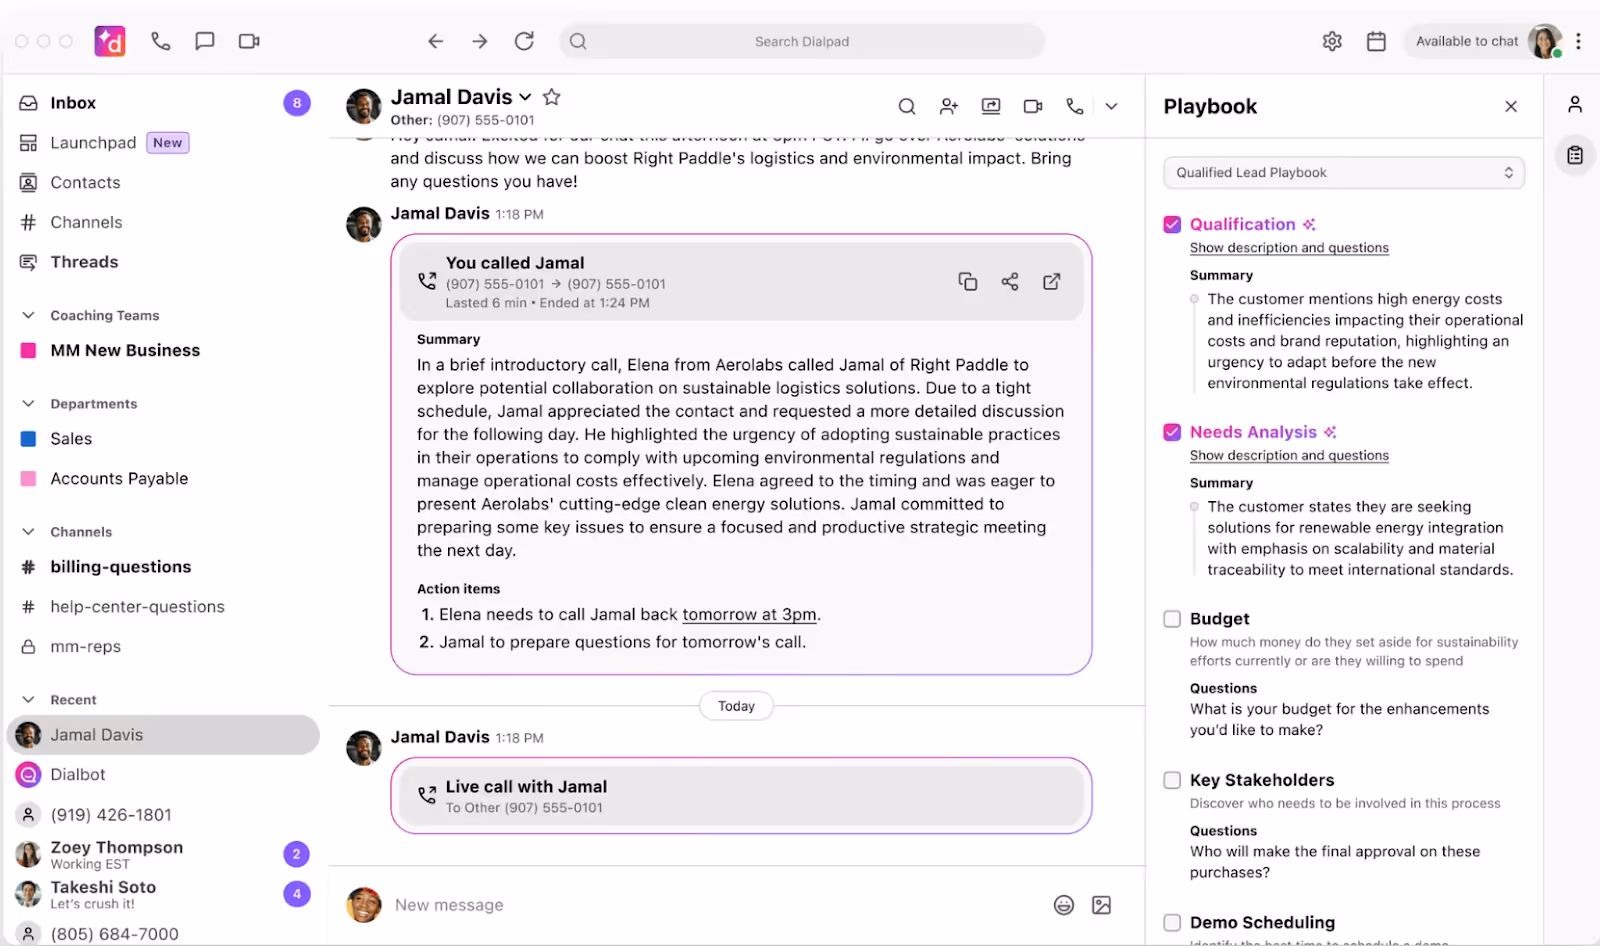Close the Playbook panel
Screen dimensions: 1600x946
click(1511, 106)
